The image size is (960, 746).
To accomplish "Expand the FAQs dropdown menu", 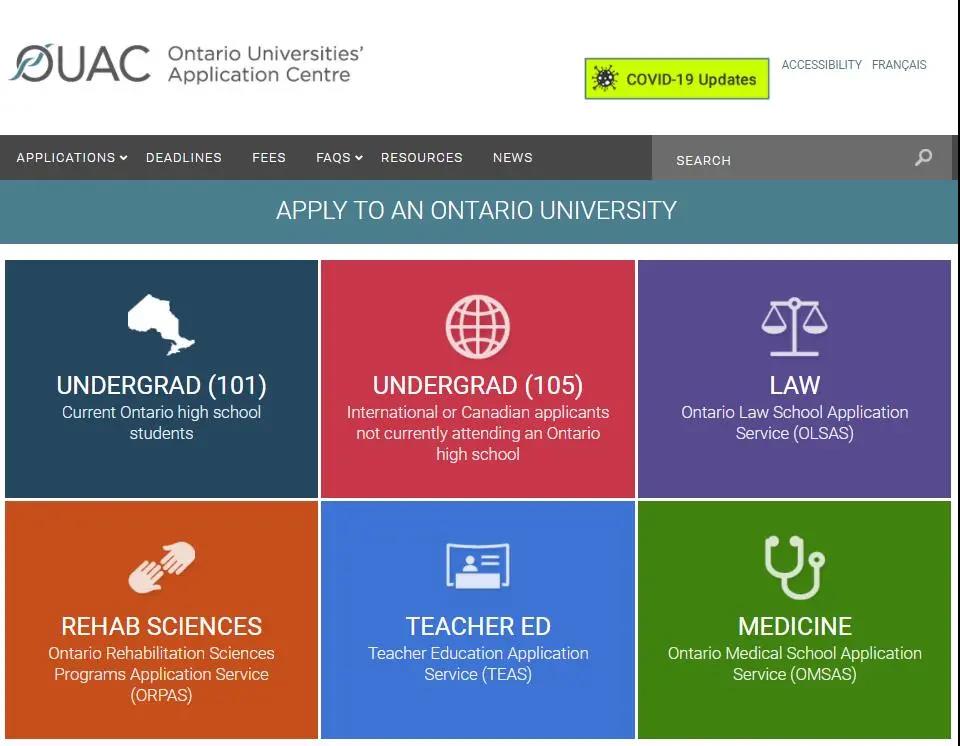I will (x=339, y=157).
